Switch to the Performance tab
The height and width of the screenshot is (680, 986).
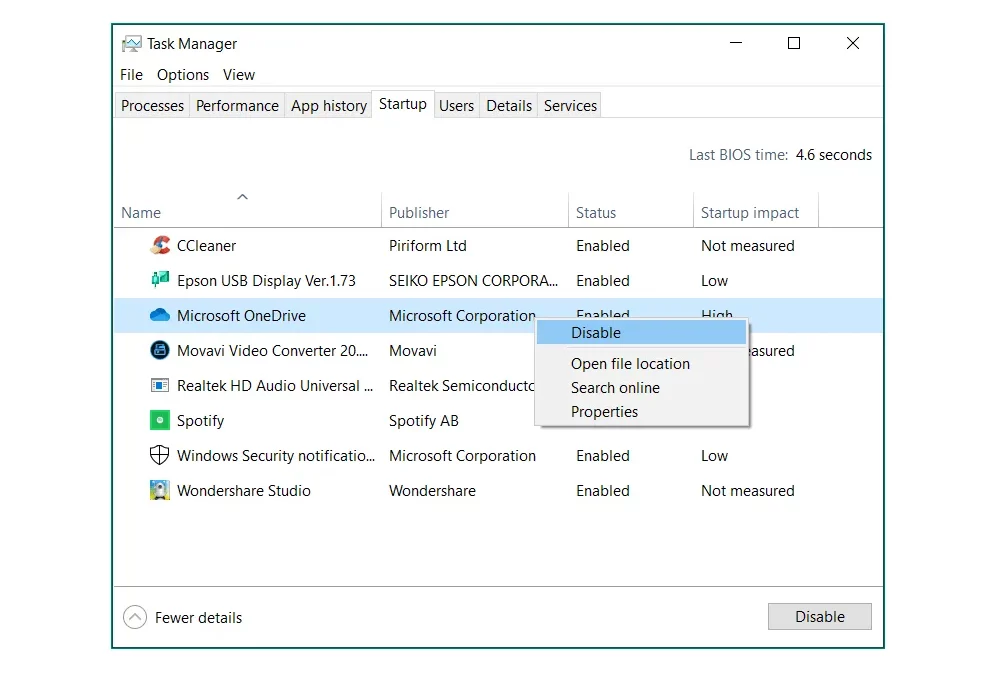(x=237, y=106)
